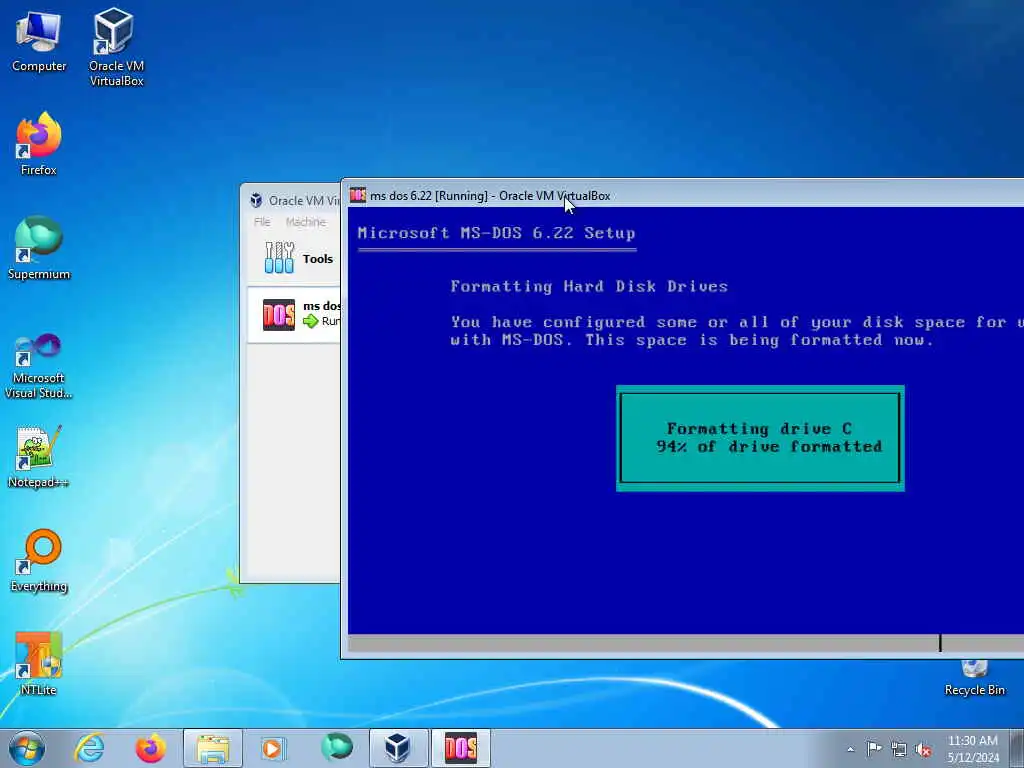
Task: Open Supermium from the taskbar
Action: tap(336, 748)
